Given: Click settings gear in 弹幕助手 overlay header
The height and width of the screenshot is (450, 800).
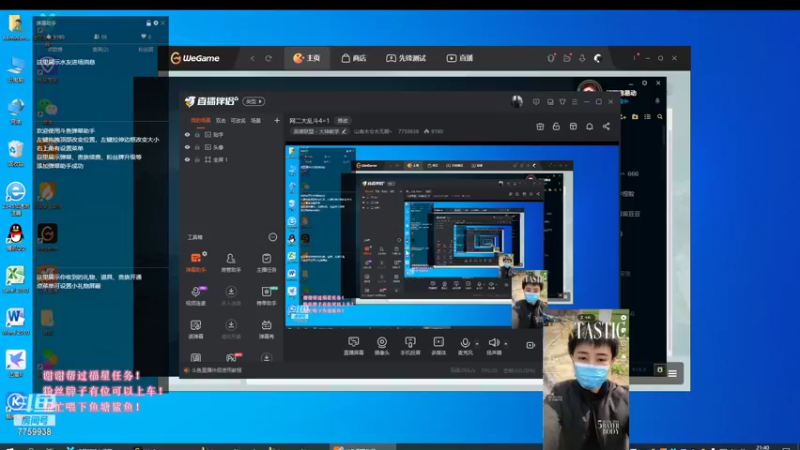Looking at the screenshot, I should [x=156, y=23].
